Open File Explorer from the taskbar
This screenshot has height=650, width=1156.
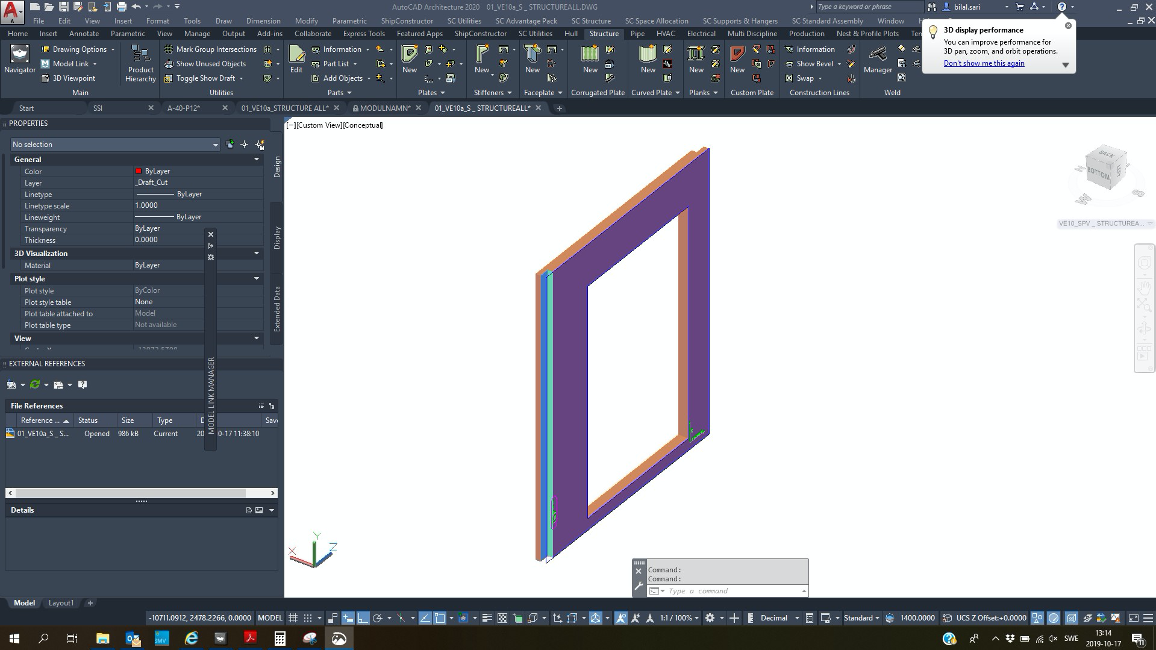coord(102,638)
